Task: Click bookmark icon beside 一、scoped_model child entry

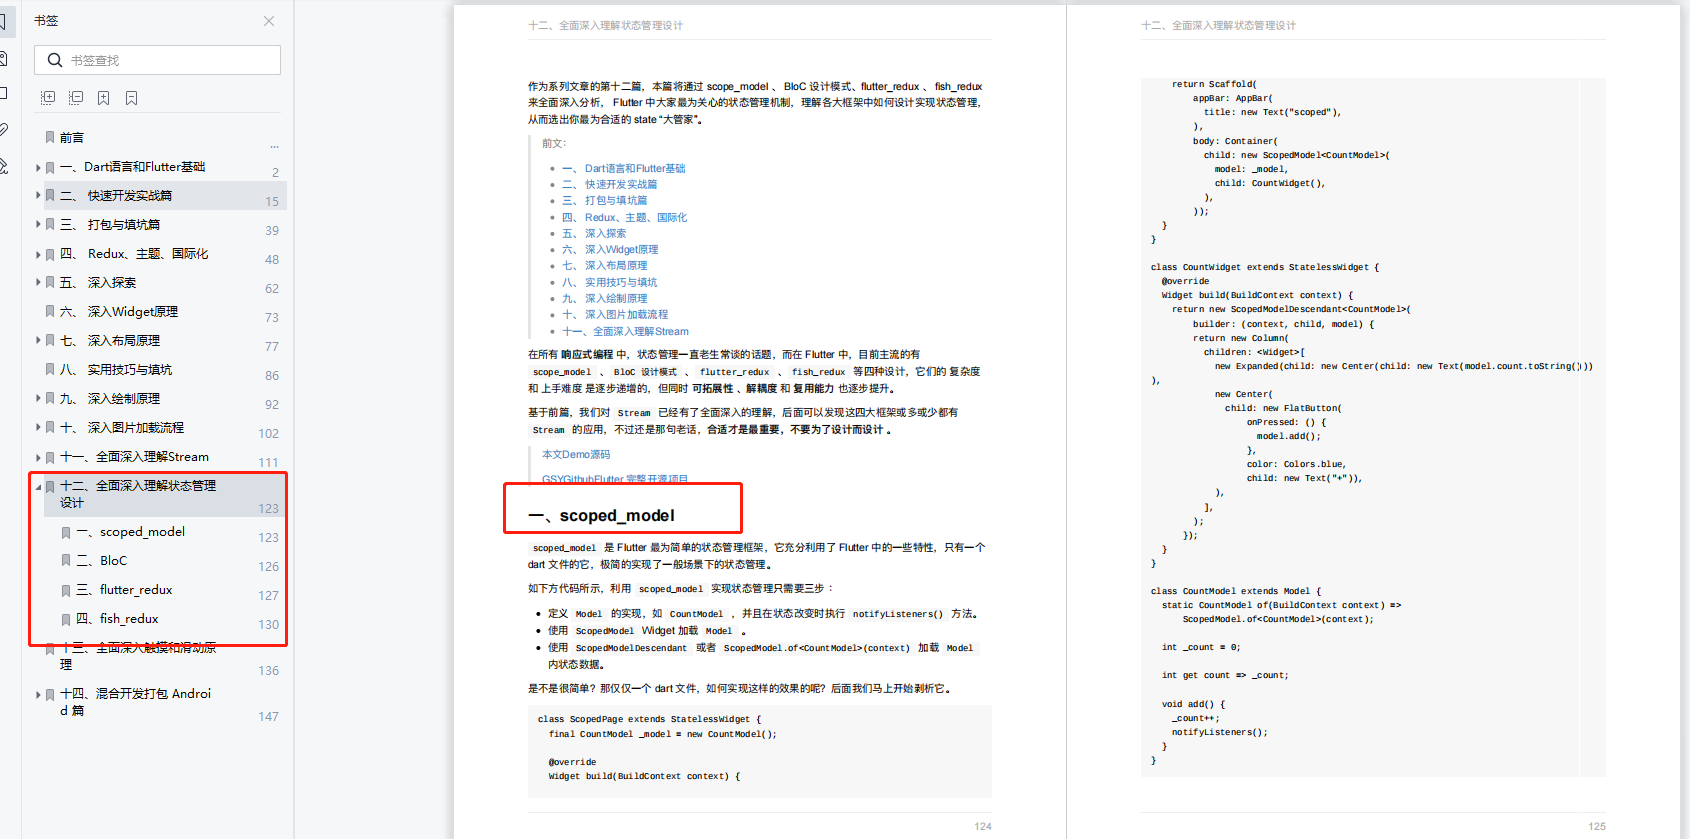Action: pos(66,533)
